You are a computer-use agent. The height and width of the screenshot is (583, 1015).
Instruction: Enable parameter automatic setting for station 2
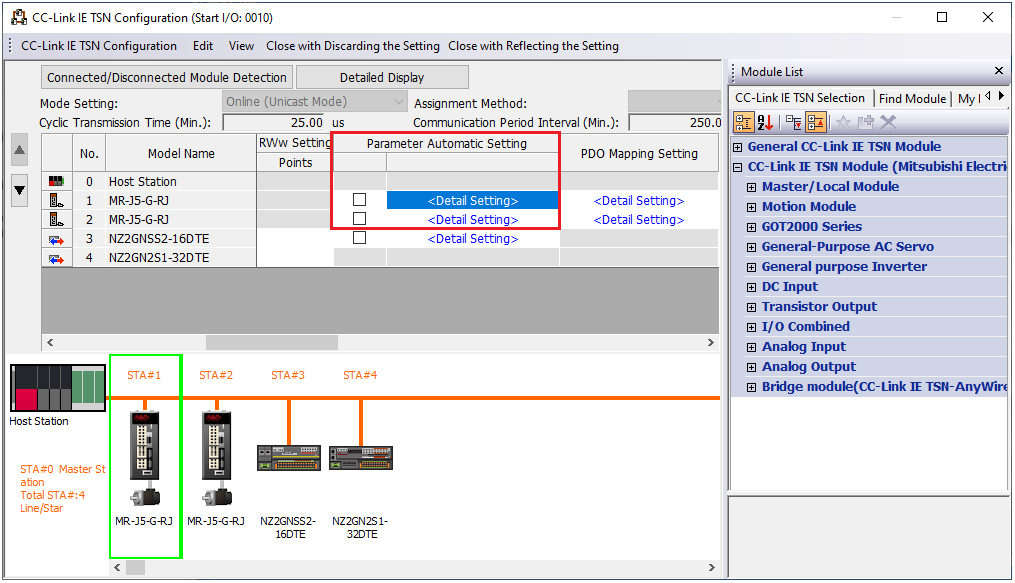(359, 219)
